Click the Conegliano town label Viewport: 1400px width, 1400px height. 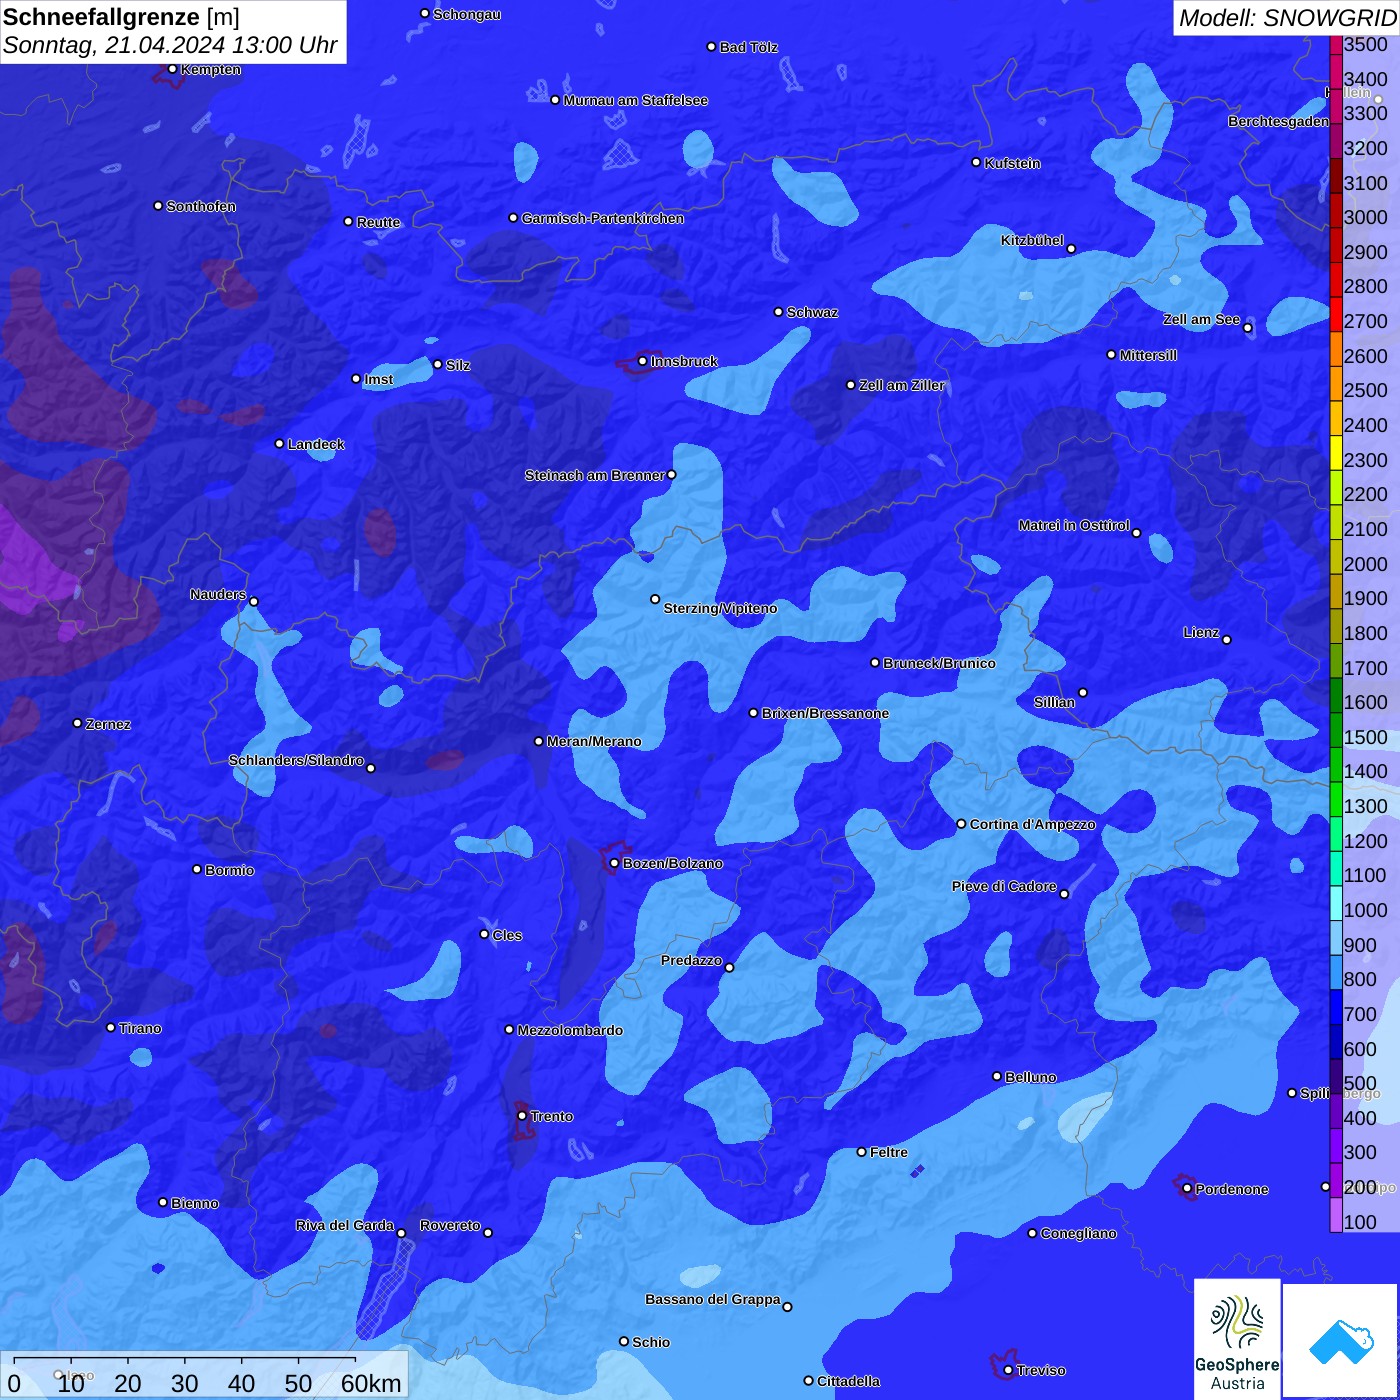[x=1078, y=1233]
